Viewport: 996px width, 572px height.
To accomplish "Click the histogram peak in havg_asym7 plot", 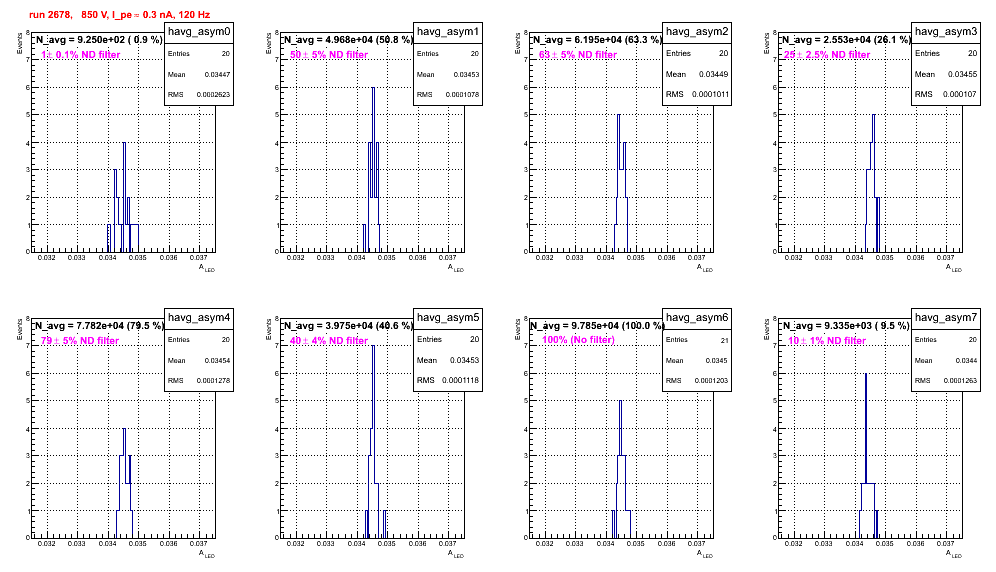I will coord(866,375).
